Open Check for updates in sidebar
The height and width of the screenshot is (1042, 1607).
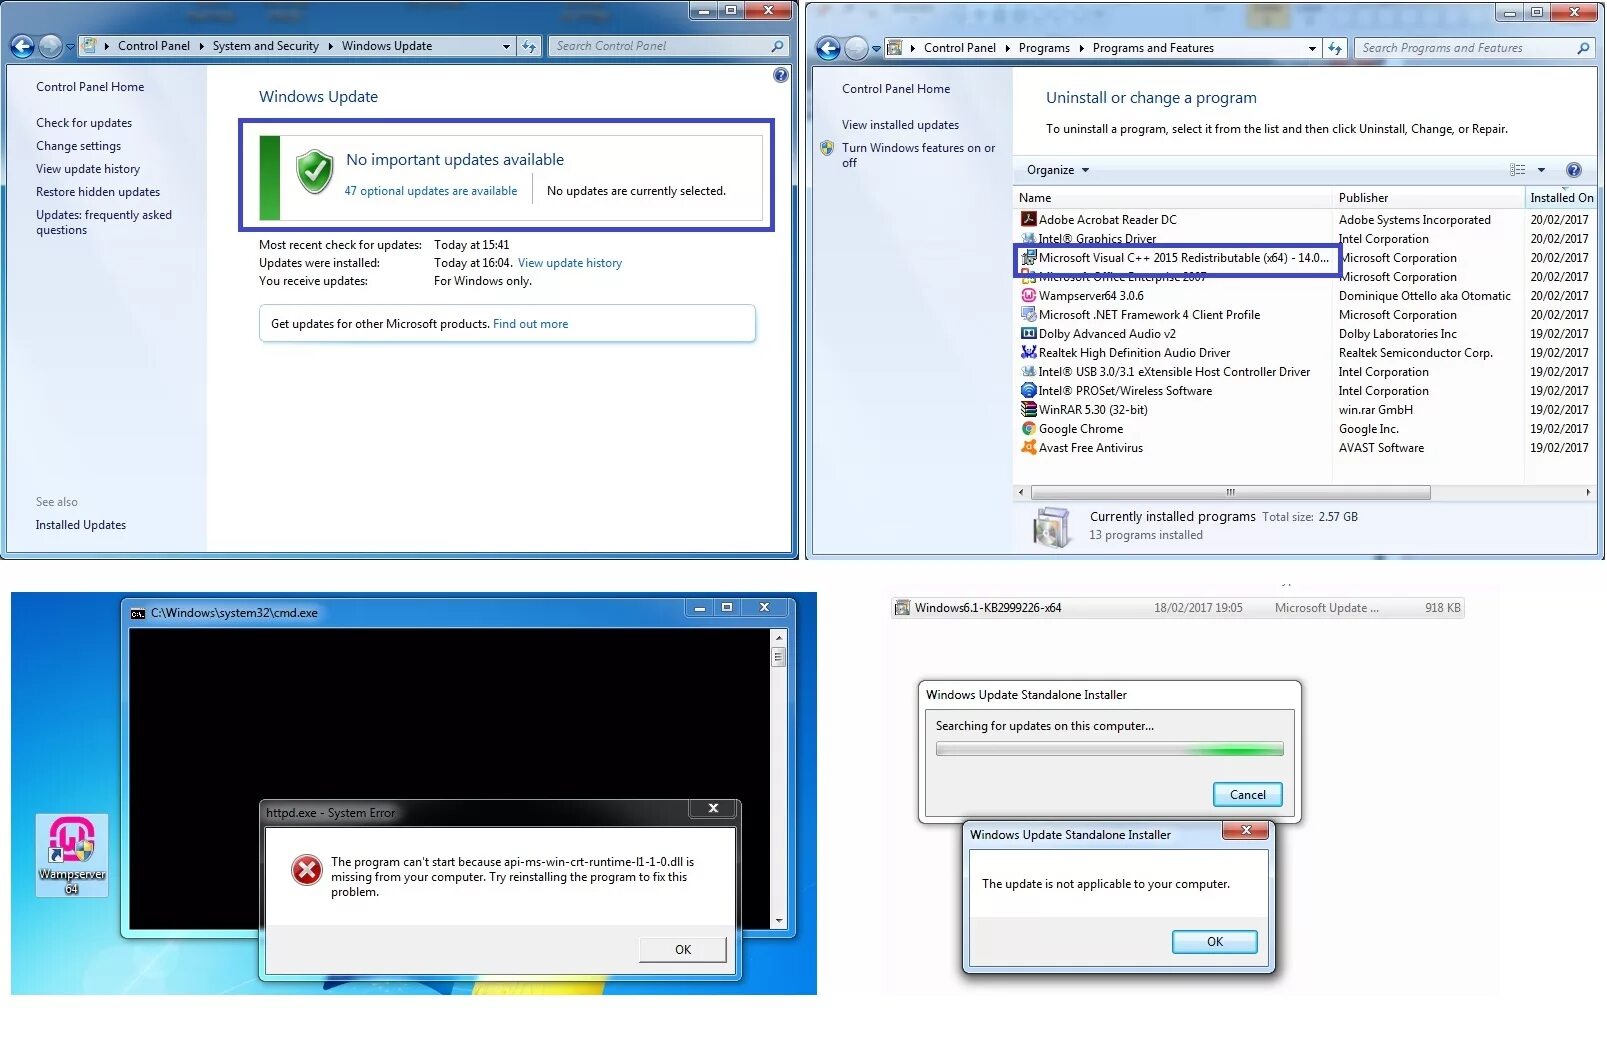(84, 123)
